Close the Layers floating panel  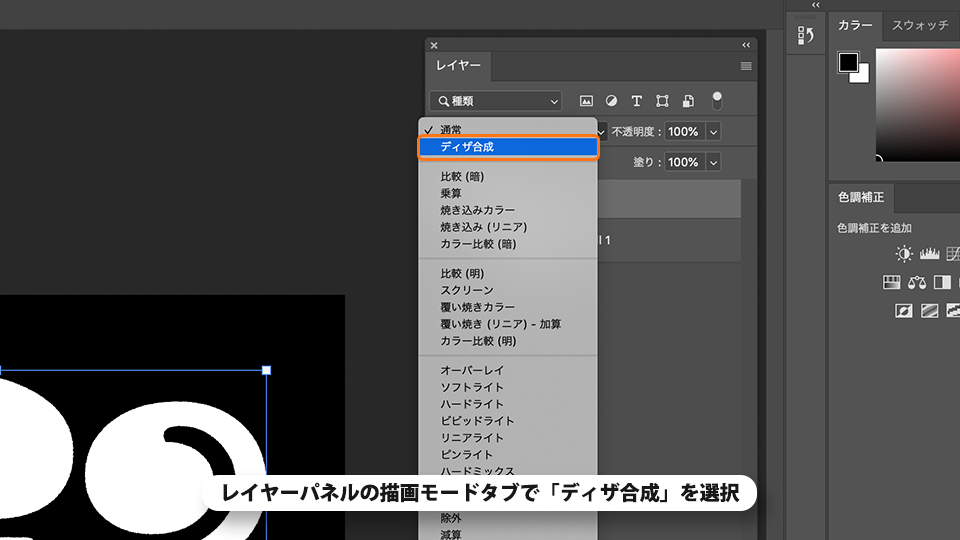[x=434, y=45]
